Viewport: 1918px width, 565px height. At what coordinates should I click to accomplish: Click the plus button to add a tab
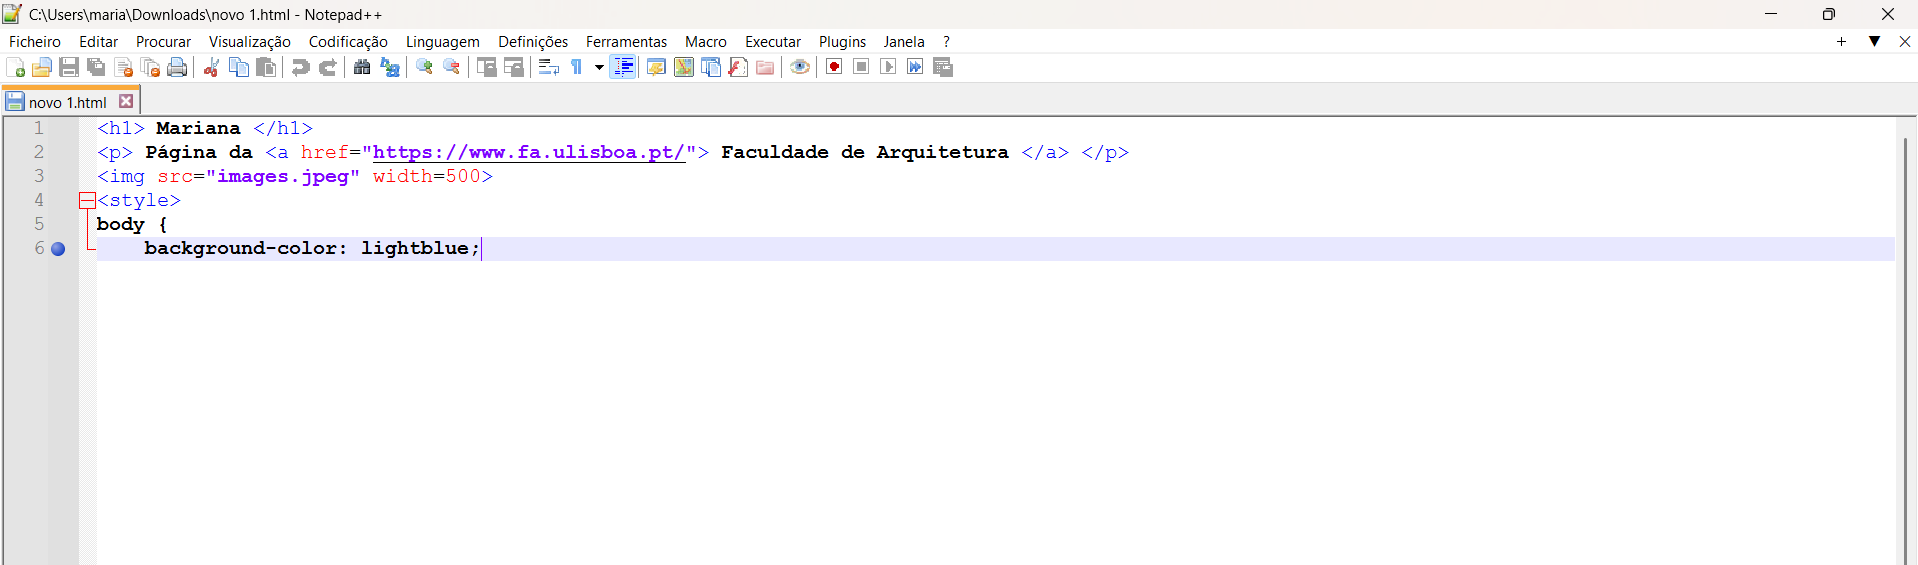click(1841, 41)
